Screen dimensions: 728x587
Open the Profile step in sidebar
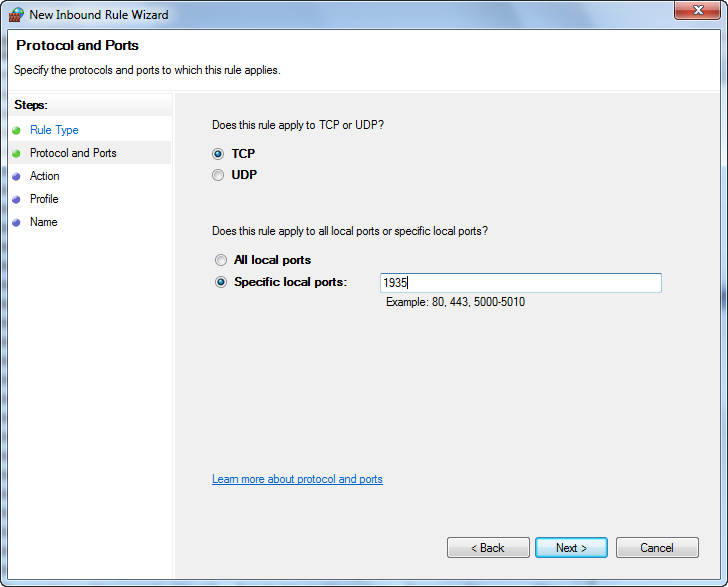tap(44, 199)
